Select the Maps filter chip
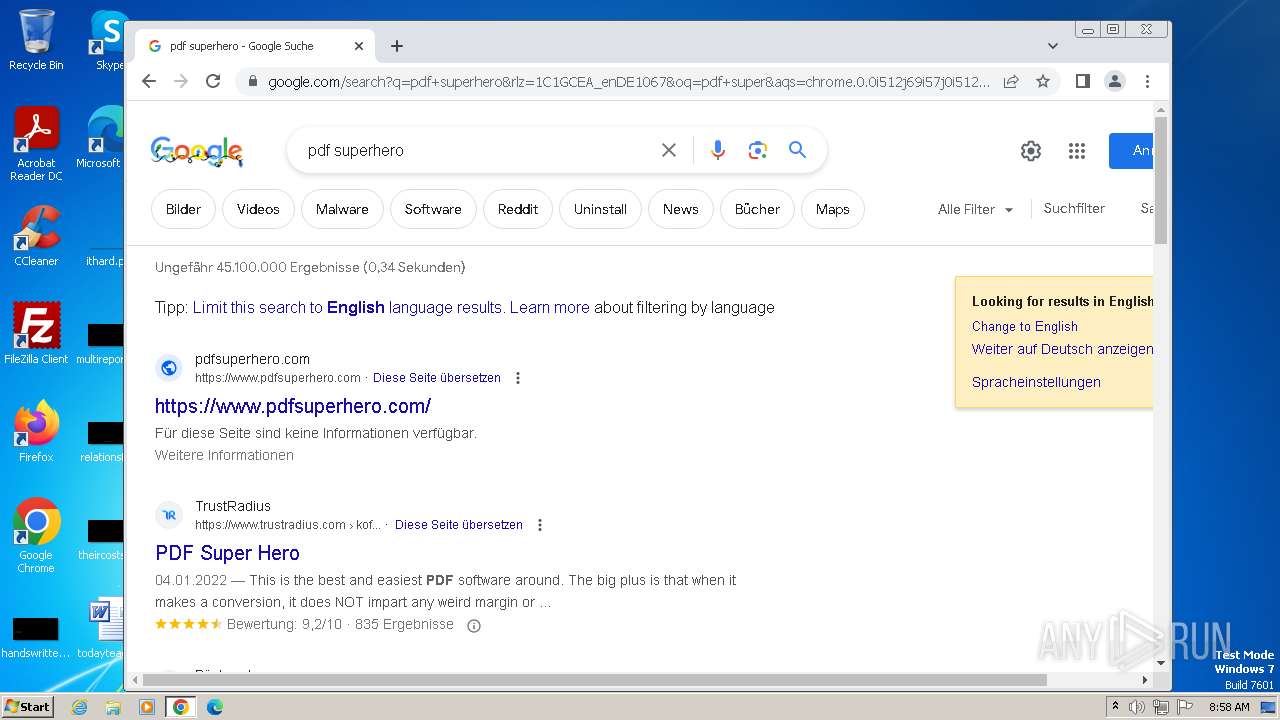The height and width of the screenshot is (720, 1280). 832,209
